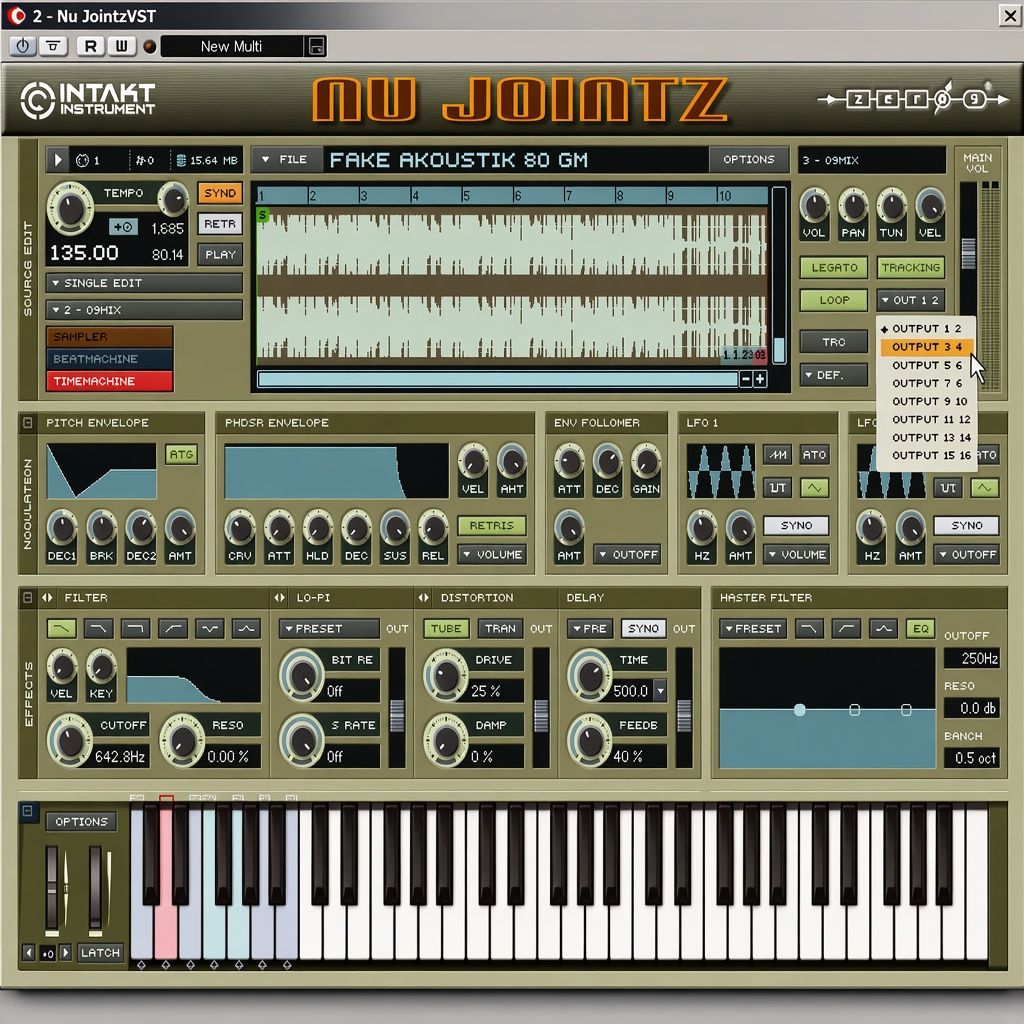The width and height of the screenshot is (1024, 1024).
Task: Collapse the Modulation section minus icon
Action: pos(27,423)
